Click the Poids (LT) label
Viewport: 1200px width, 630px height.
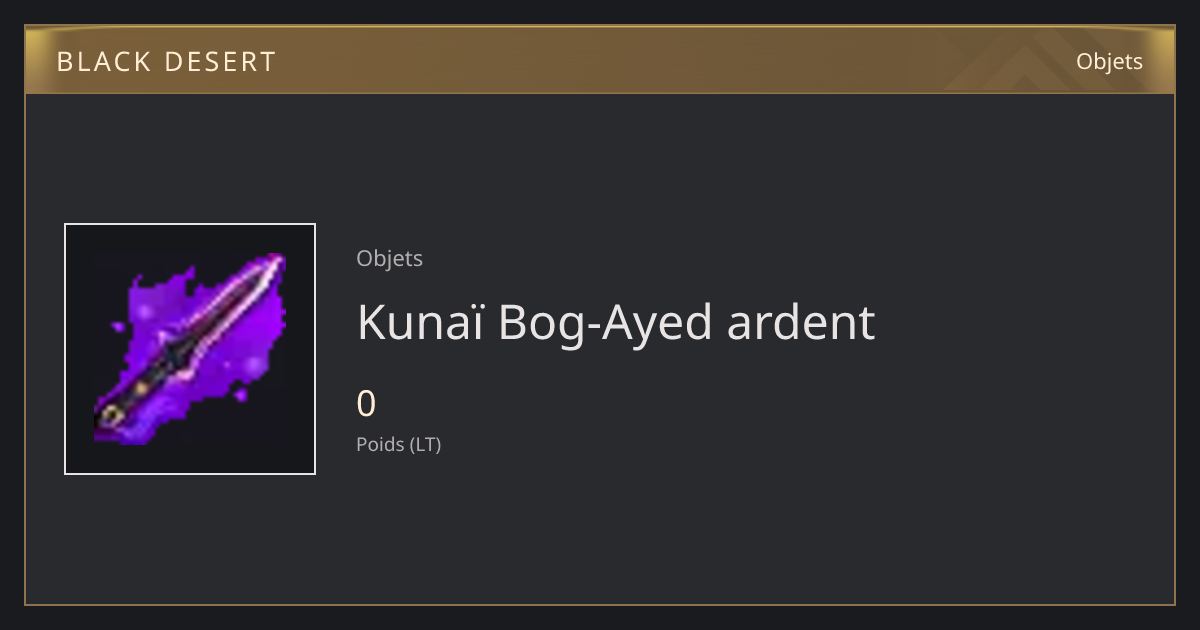[399, 444]
